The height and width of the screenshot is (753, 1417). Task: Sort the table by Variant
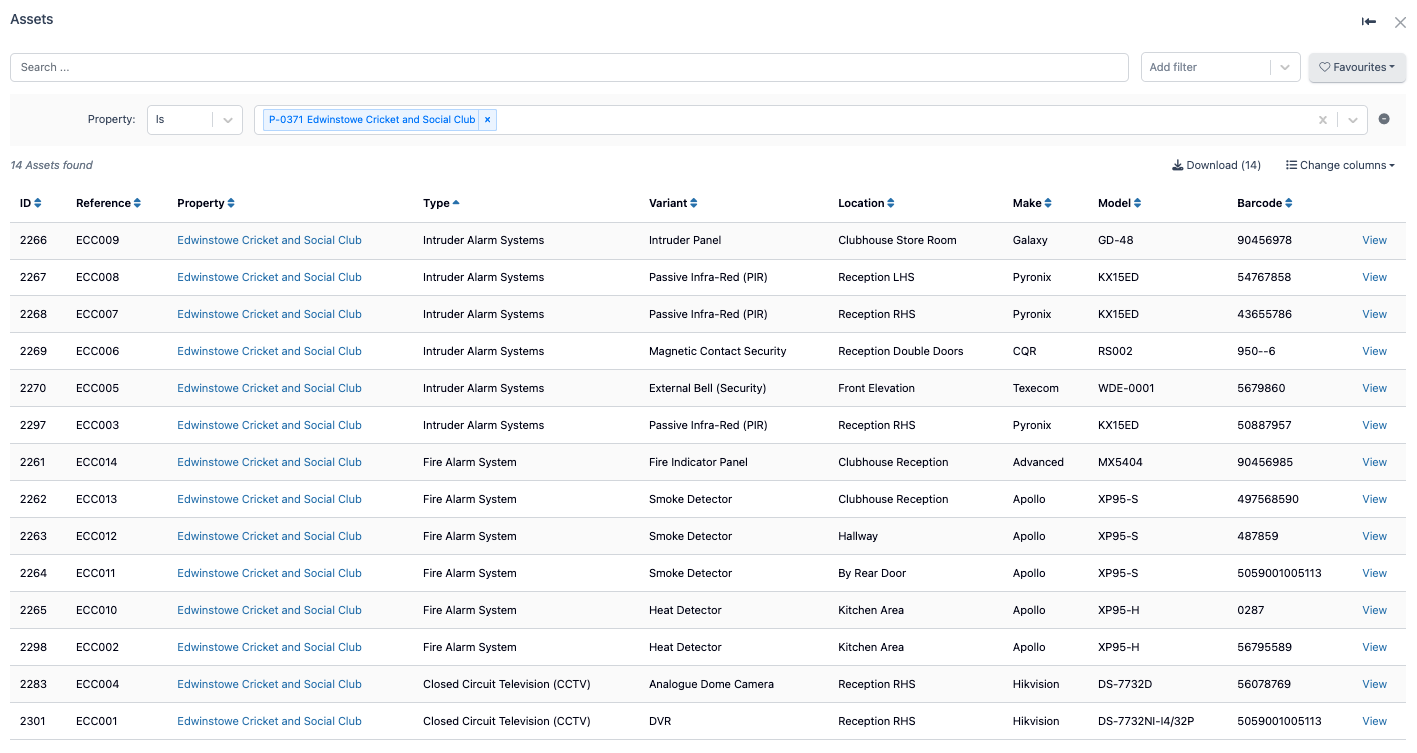point(673,203)
